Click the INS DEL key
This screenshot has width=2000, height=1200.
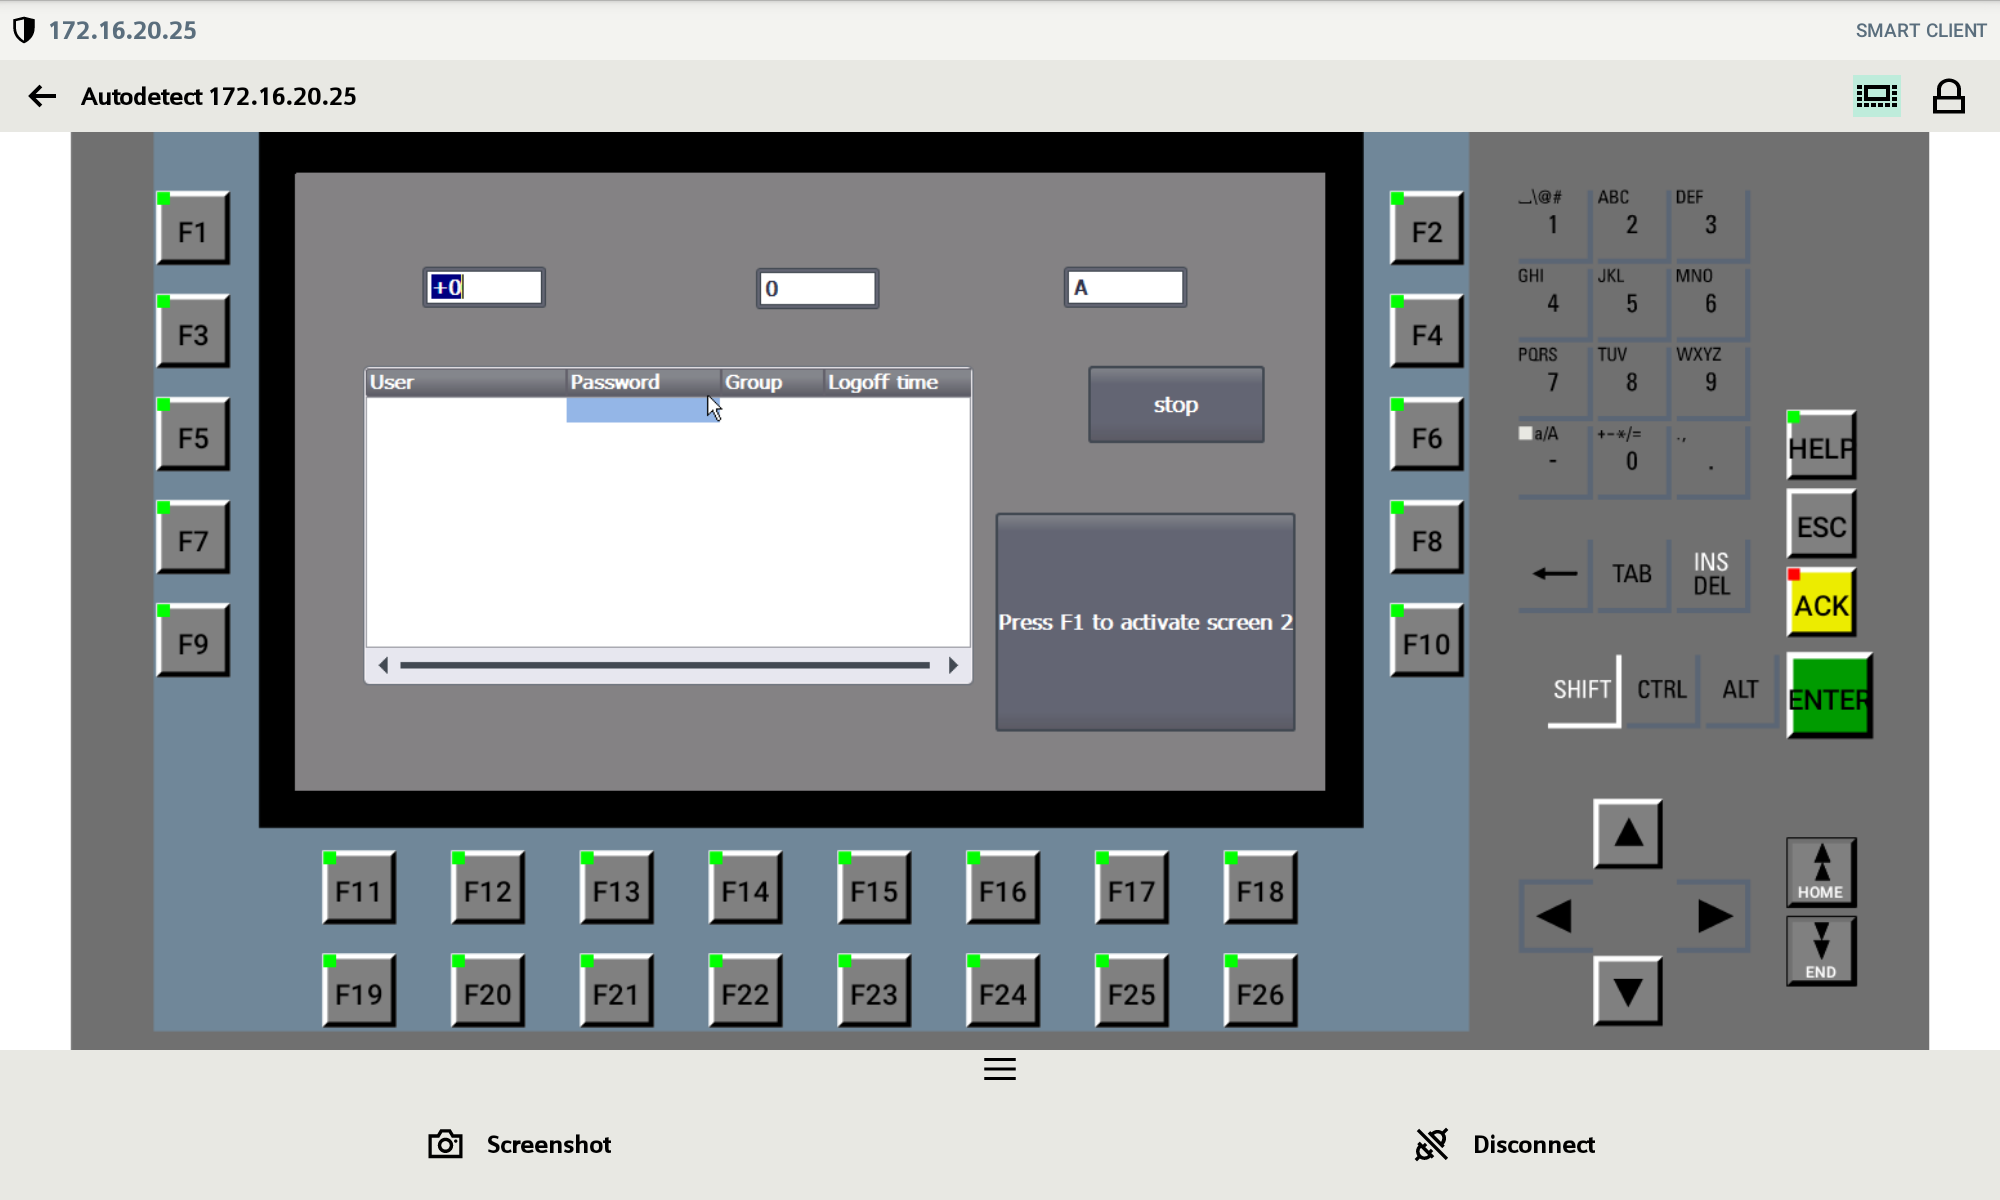pos(1712,574)
